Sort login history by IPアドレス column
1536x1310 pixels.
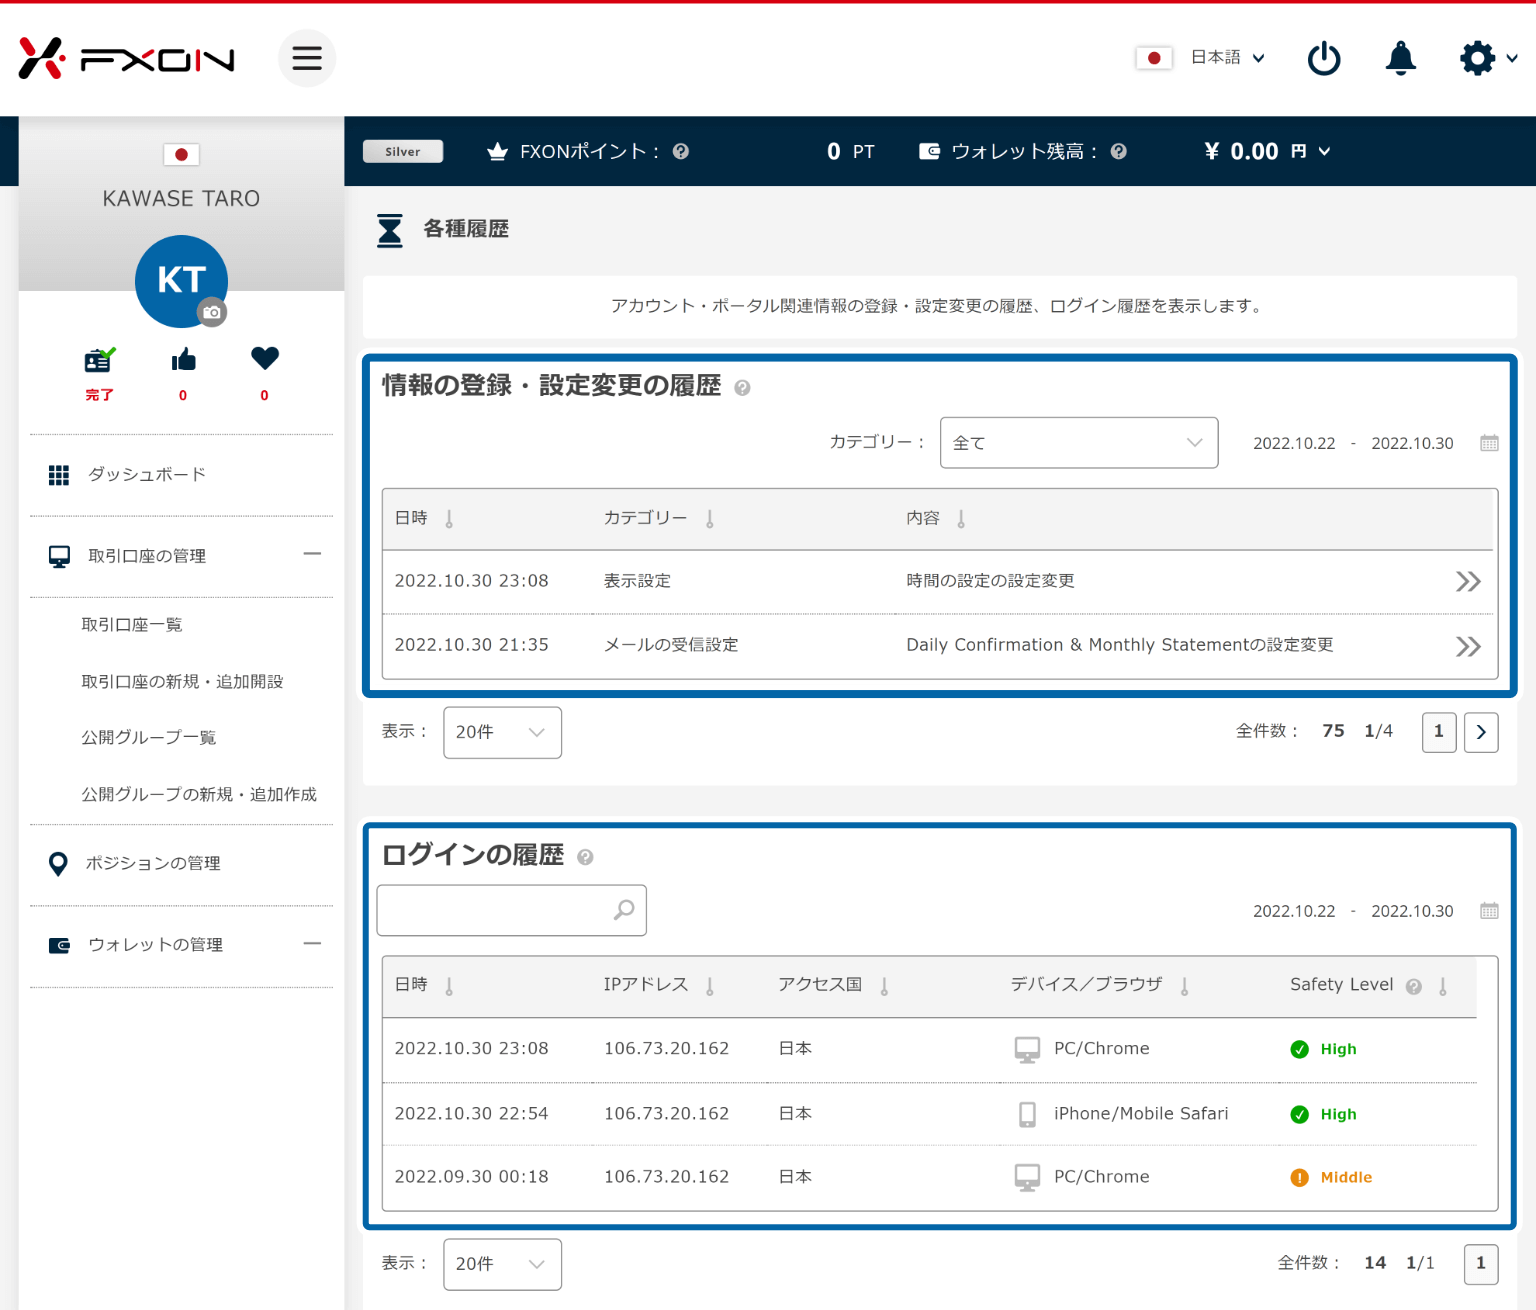(710, 987)
